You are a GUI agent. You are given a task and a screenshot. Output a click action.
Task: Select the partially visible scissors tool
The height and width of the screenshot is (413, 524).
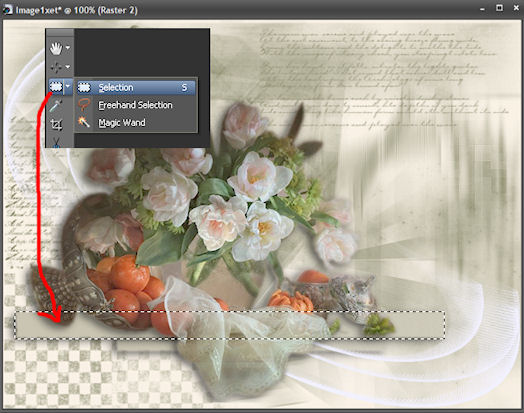coord(56,142)
